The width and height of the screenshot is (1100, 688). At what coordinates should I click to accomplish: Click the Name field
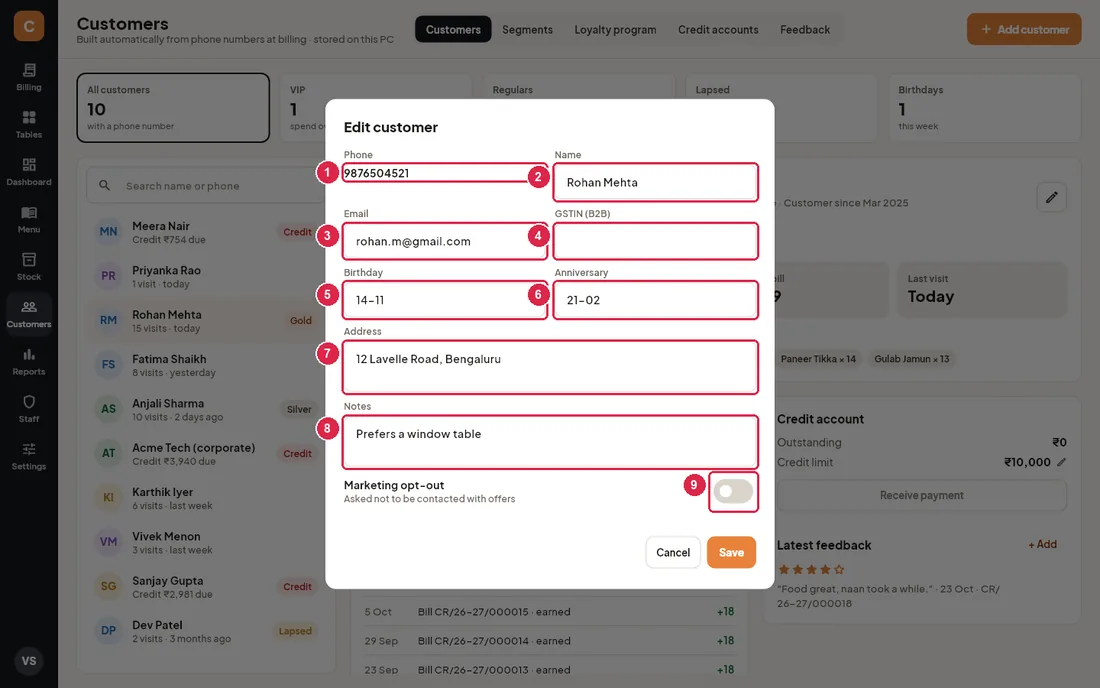655,182
